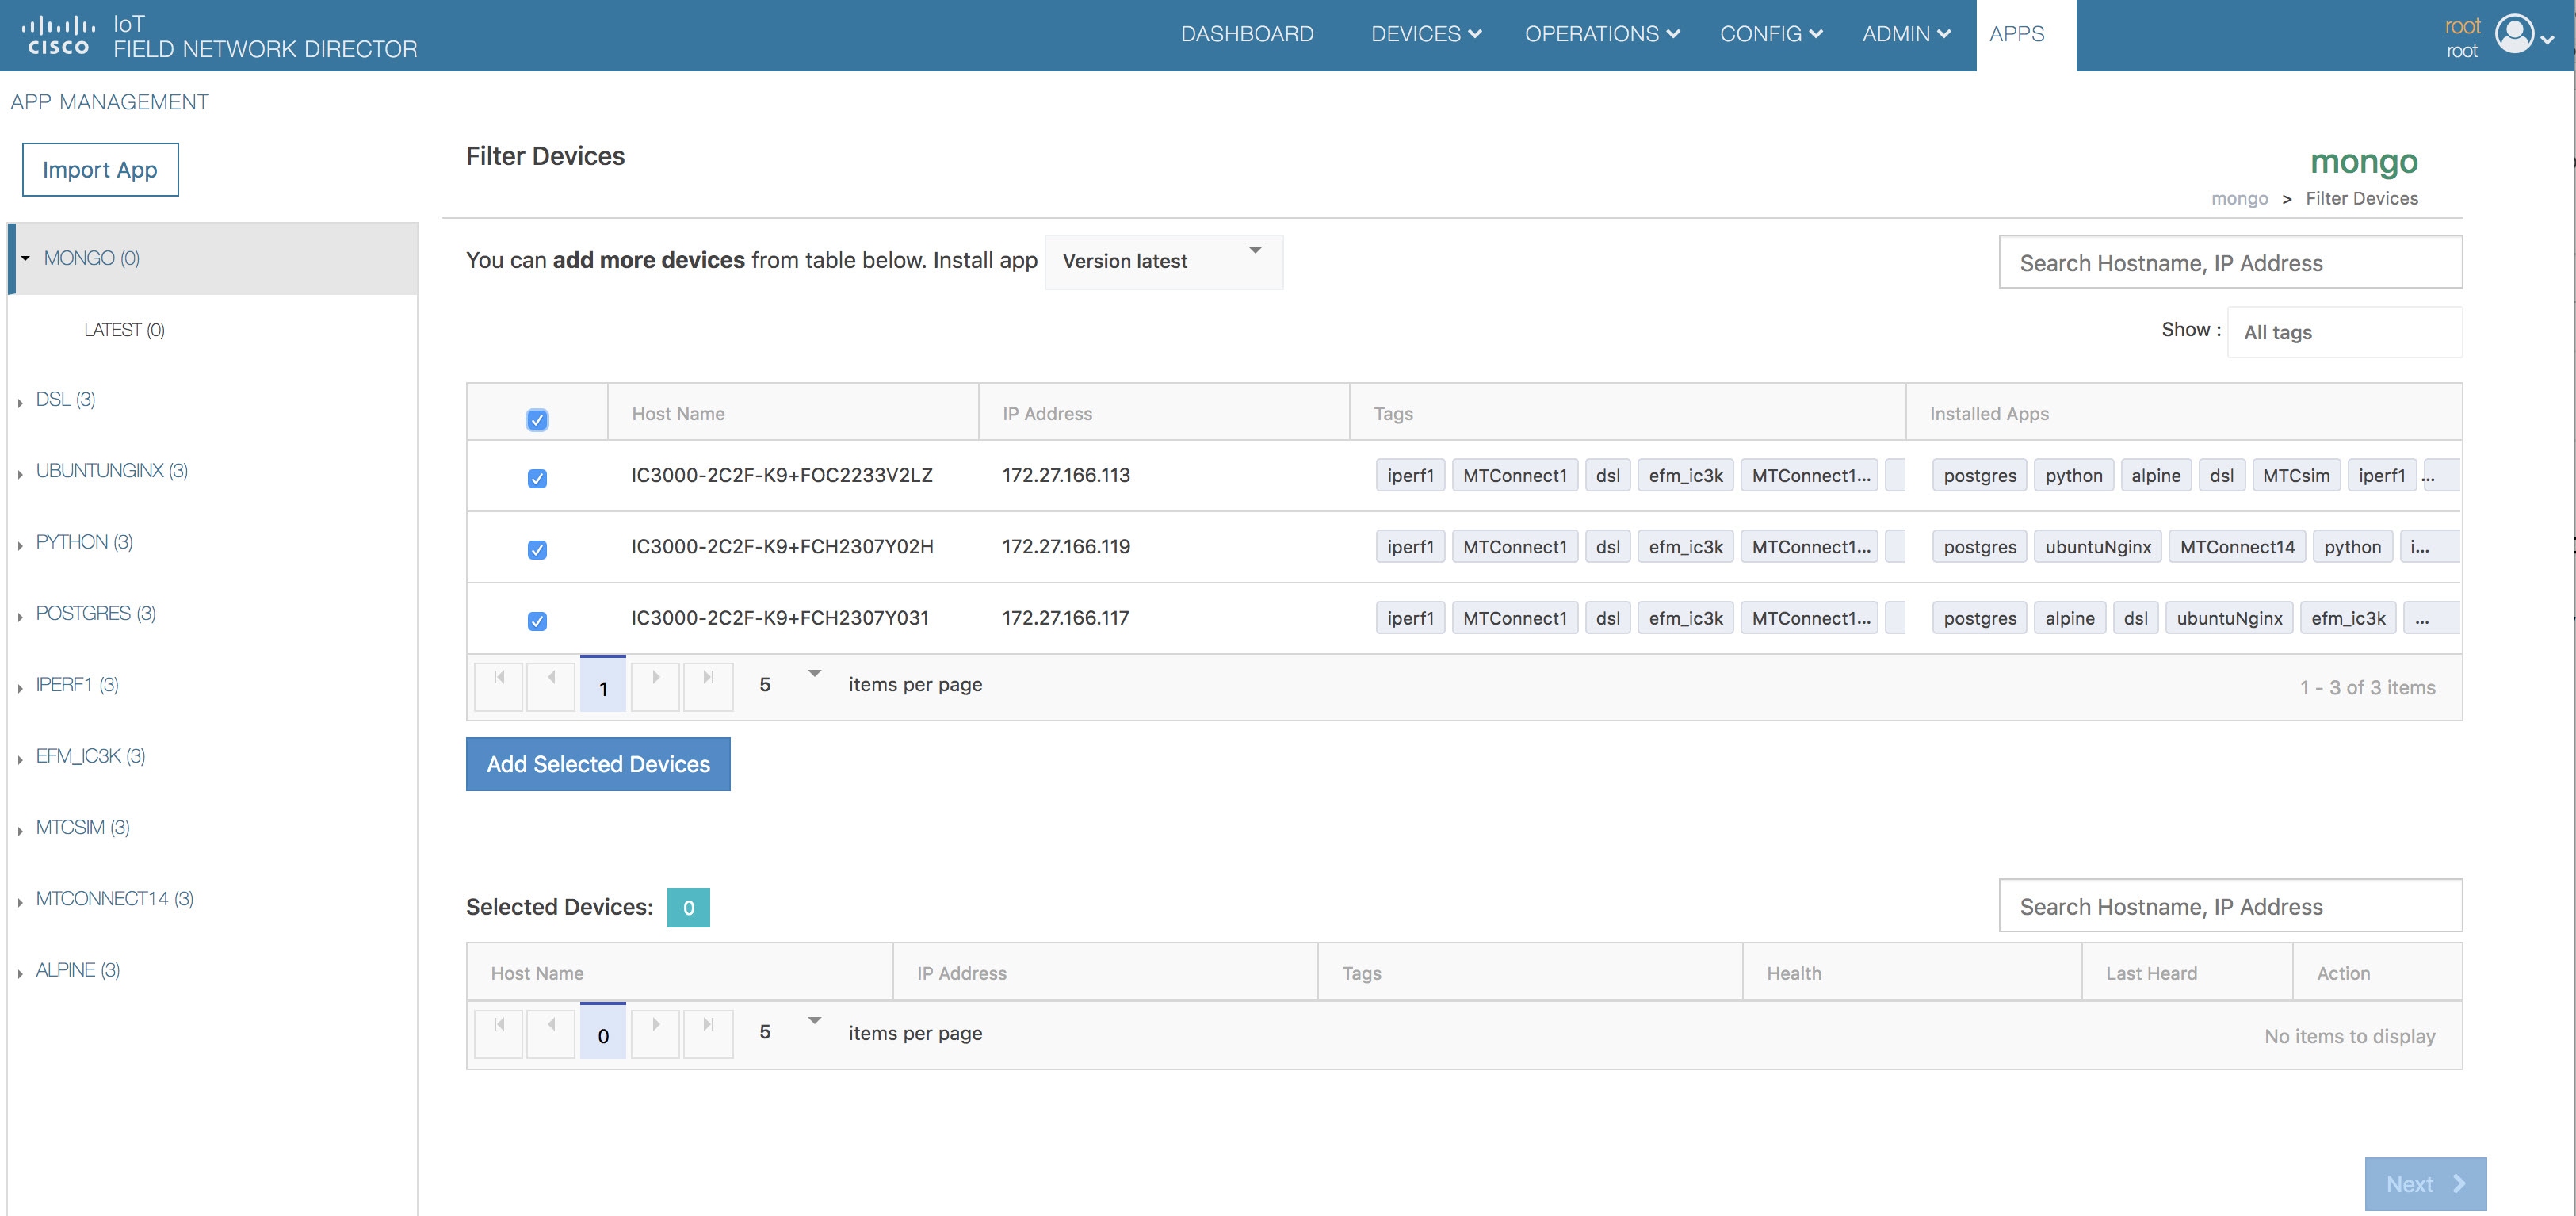Open the OPERATIONS menu
Viewport: 2576px width, 1216px height.
click(x=1602, y=34)
